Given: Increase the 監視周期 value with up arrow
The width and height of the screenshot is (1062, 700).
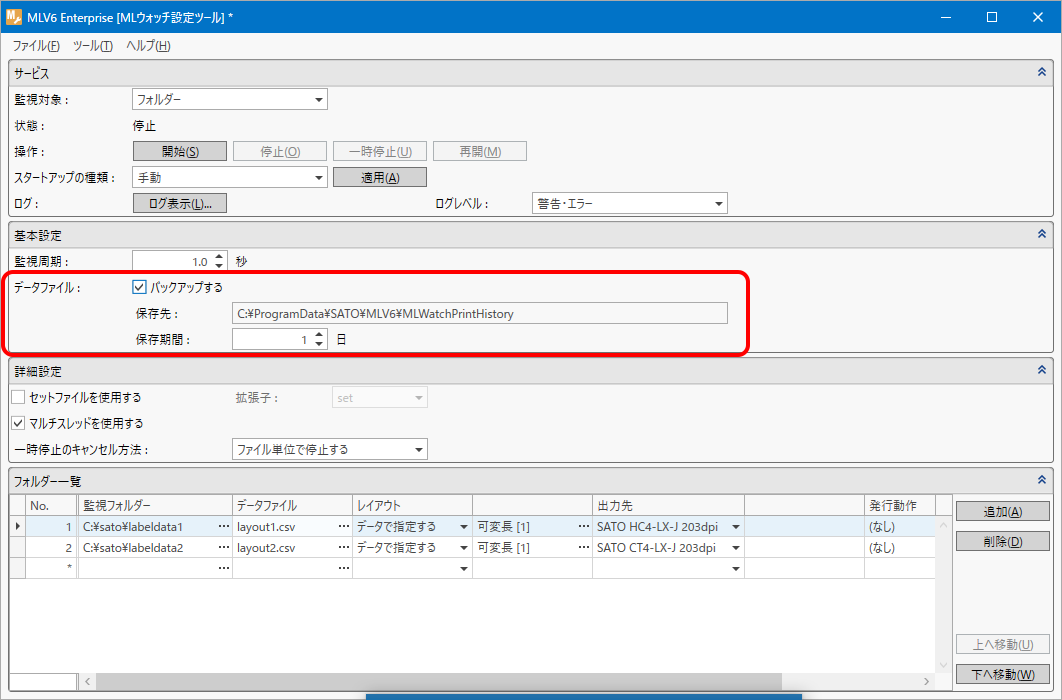Looking at the screenshot, I should (219, 257).
